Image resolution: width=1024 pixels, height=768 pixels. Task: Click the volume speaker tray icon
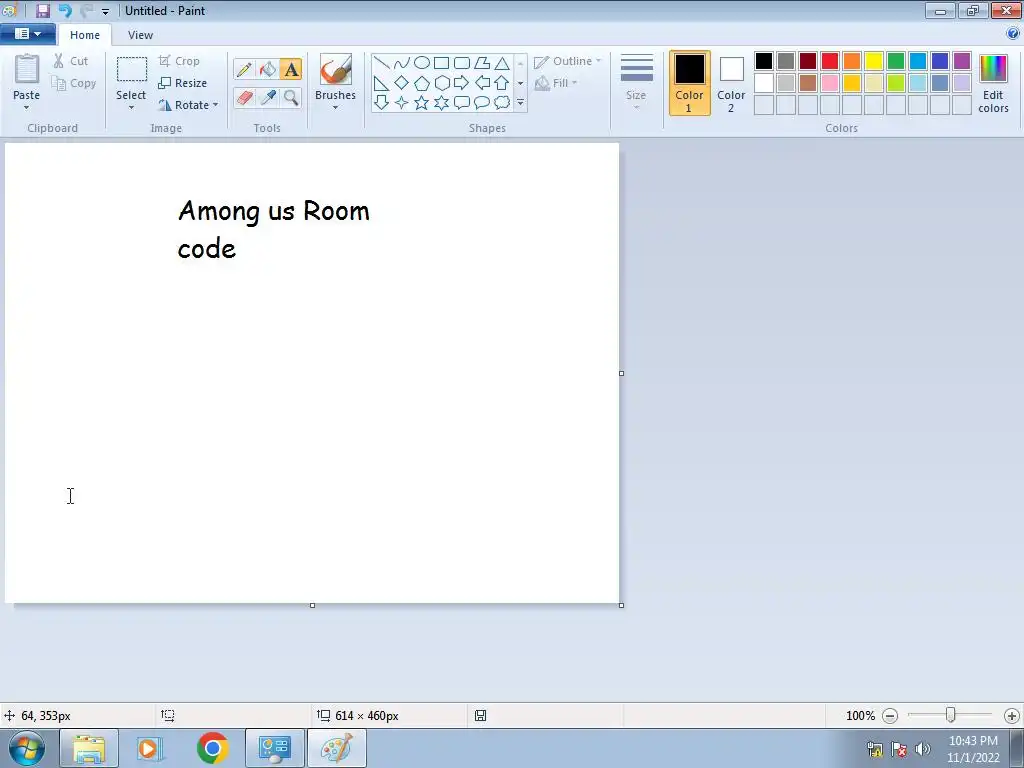(923, 748)
